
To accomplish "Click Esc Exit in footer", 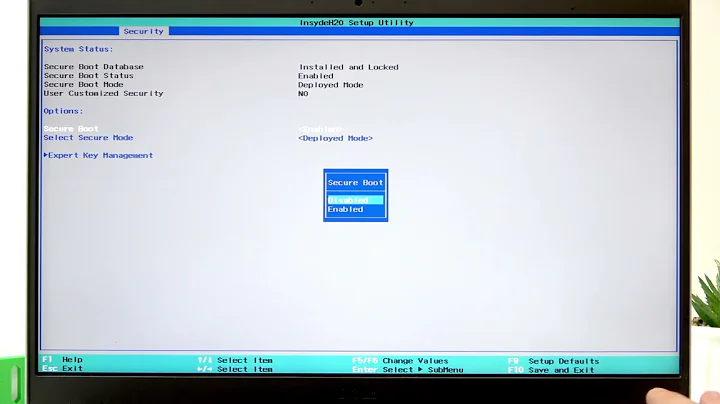I will (x=62, y=368).
